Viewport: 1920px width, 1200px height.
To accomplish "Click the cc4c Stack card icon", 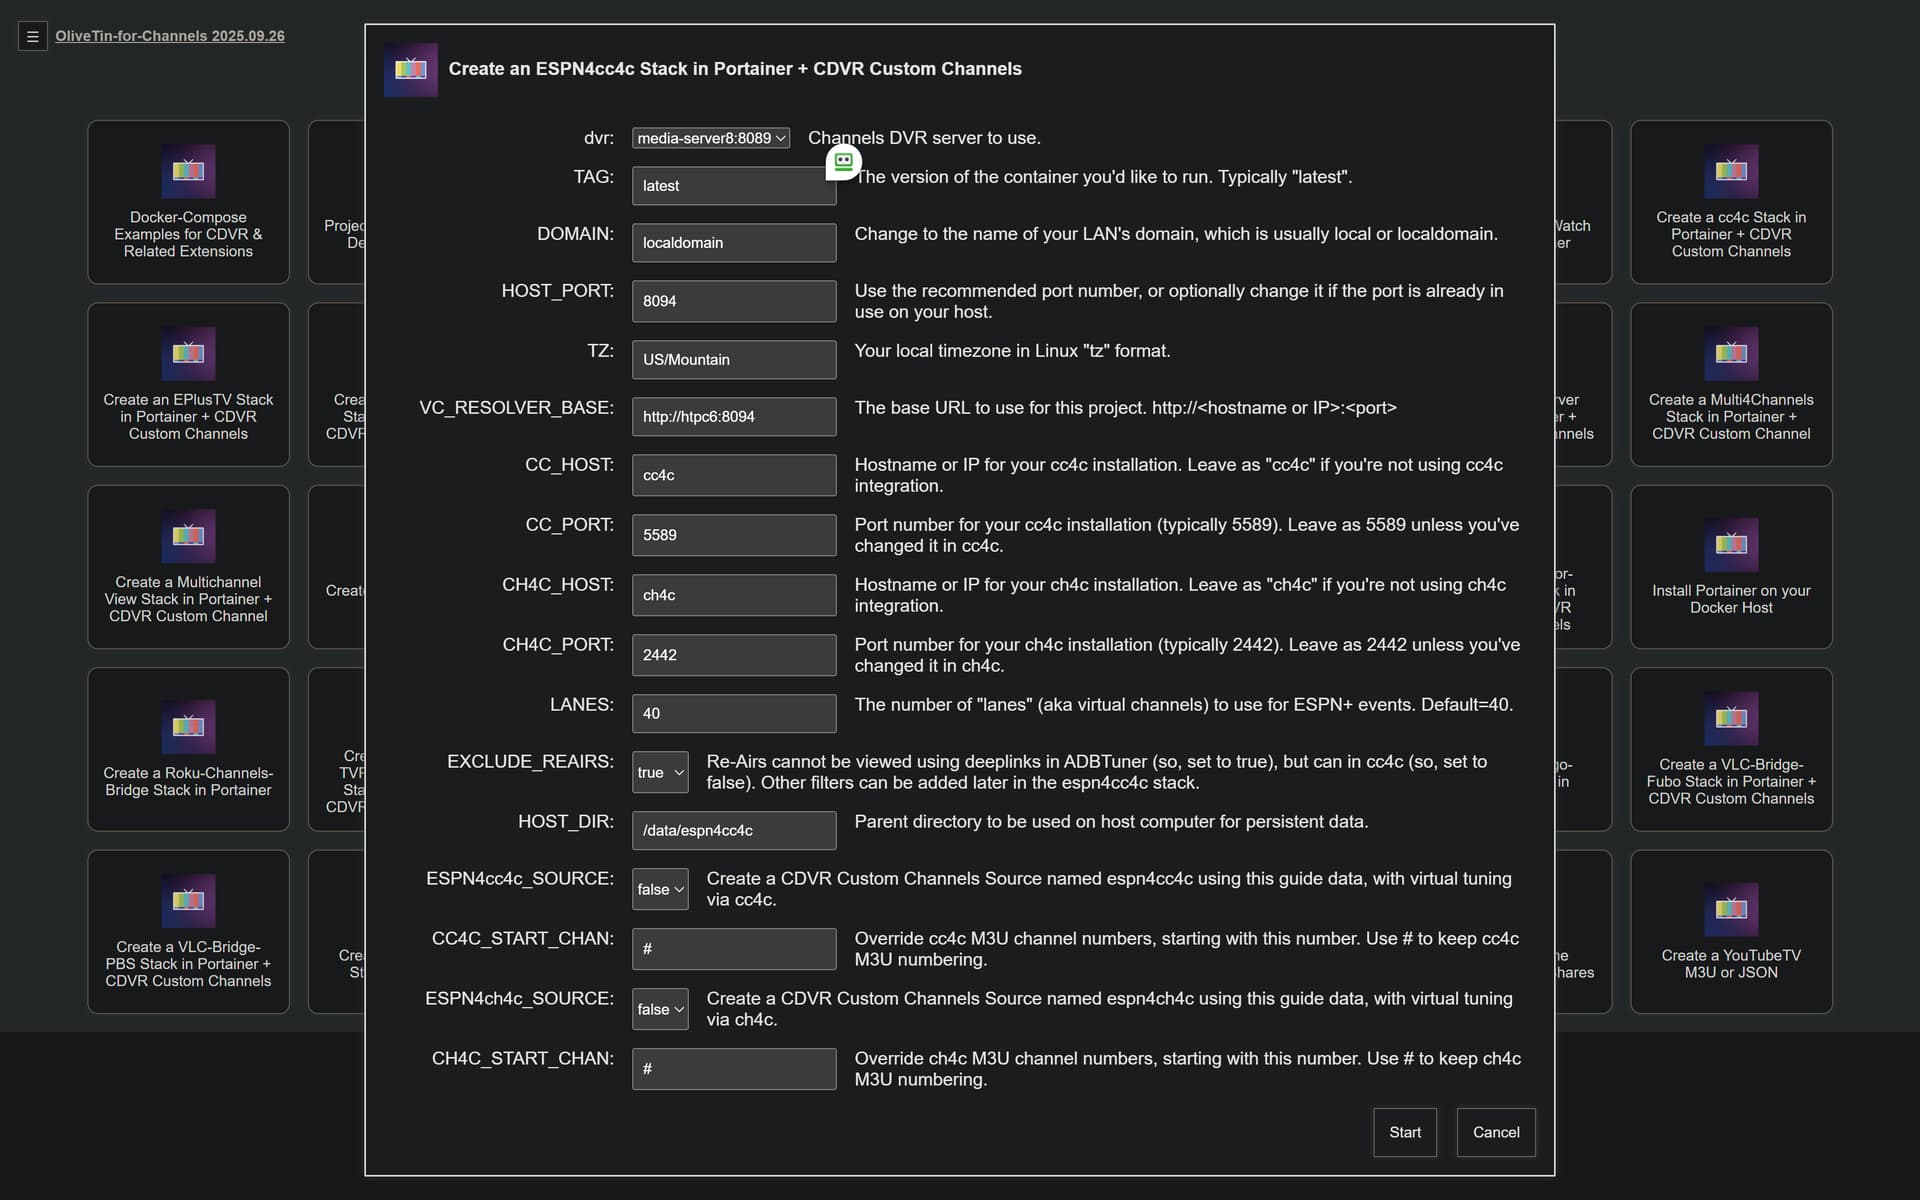I will [1731, 171].
